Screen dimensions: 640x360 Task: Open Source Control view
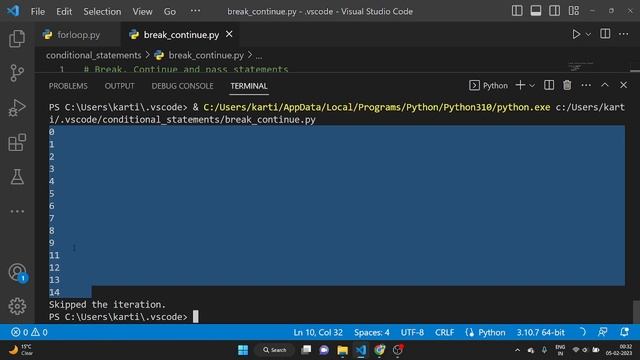tap(17, 73)
